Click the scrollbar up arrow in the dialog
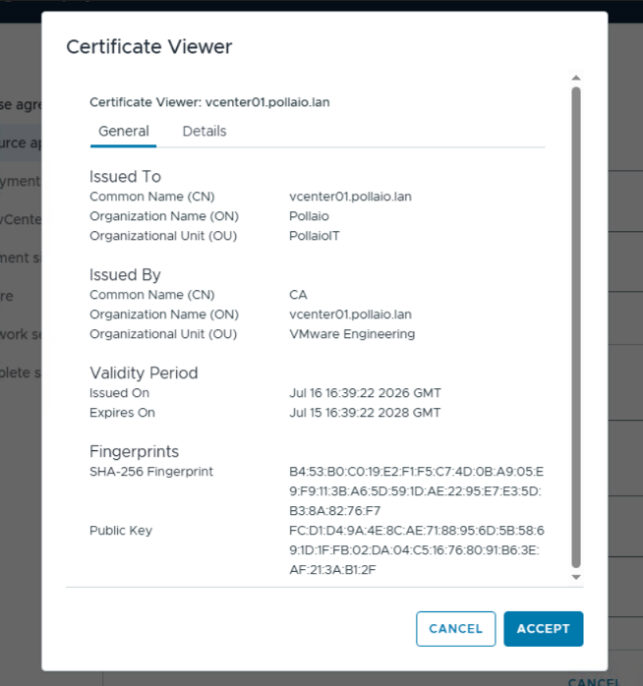 tap(576, 78)
